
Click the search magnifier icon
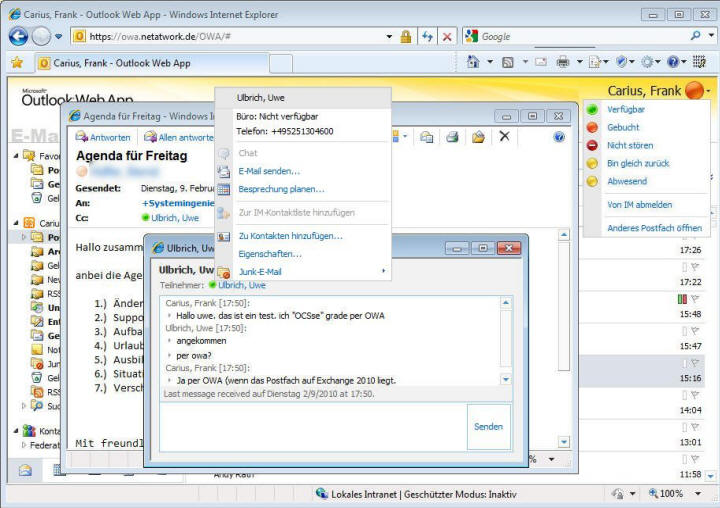pyautogui.click(x=696, y=35)
